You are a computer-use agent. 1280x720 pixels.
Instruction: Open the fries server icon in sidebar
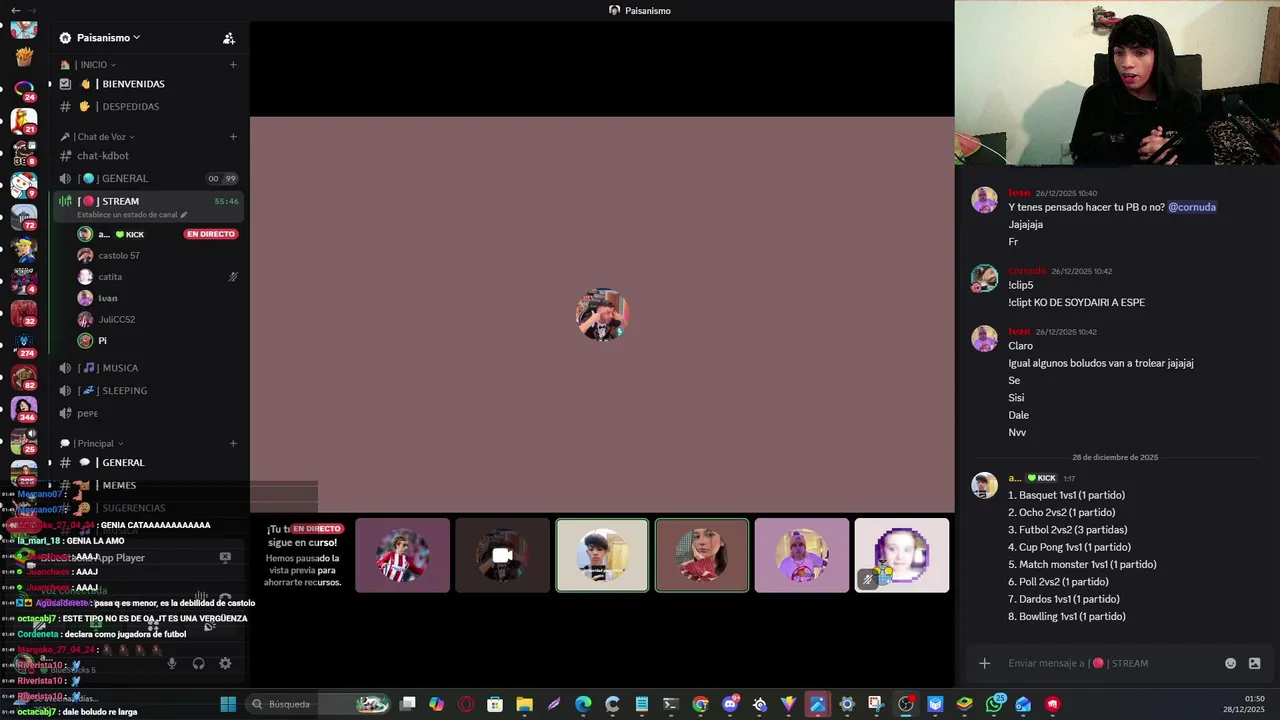click(x=24, y=56)
